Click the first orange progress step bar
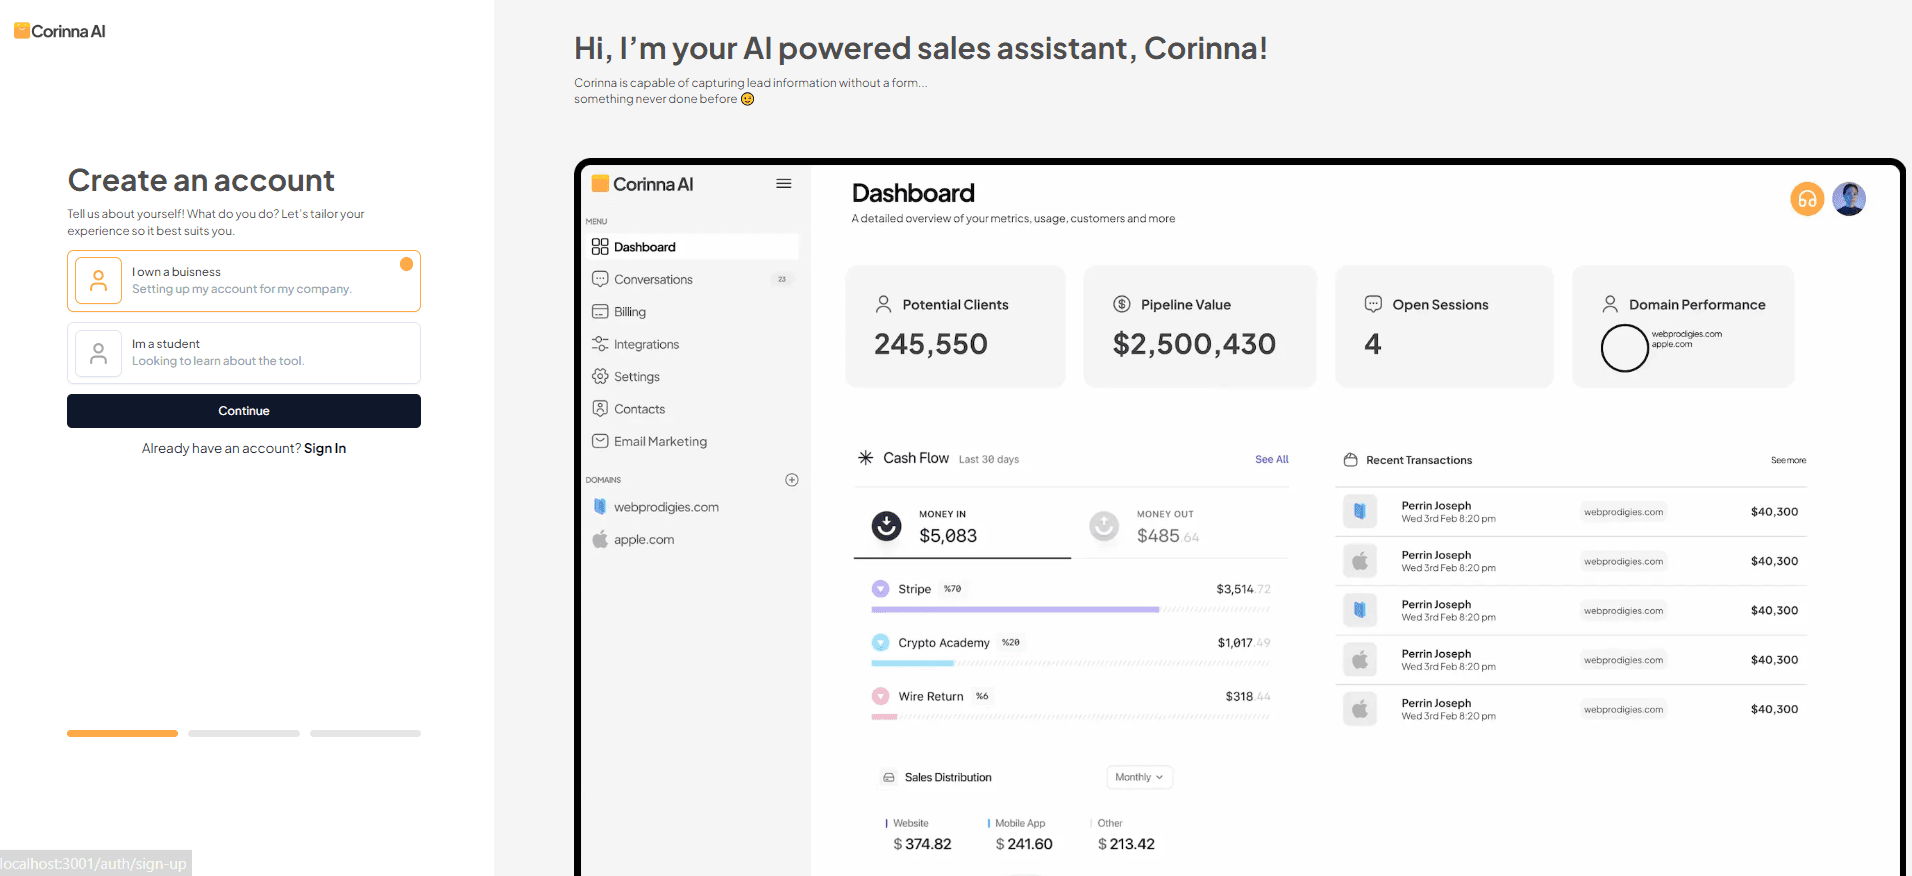1912x876 pixels. (x=122, y=733)
